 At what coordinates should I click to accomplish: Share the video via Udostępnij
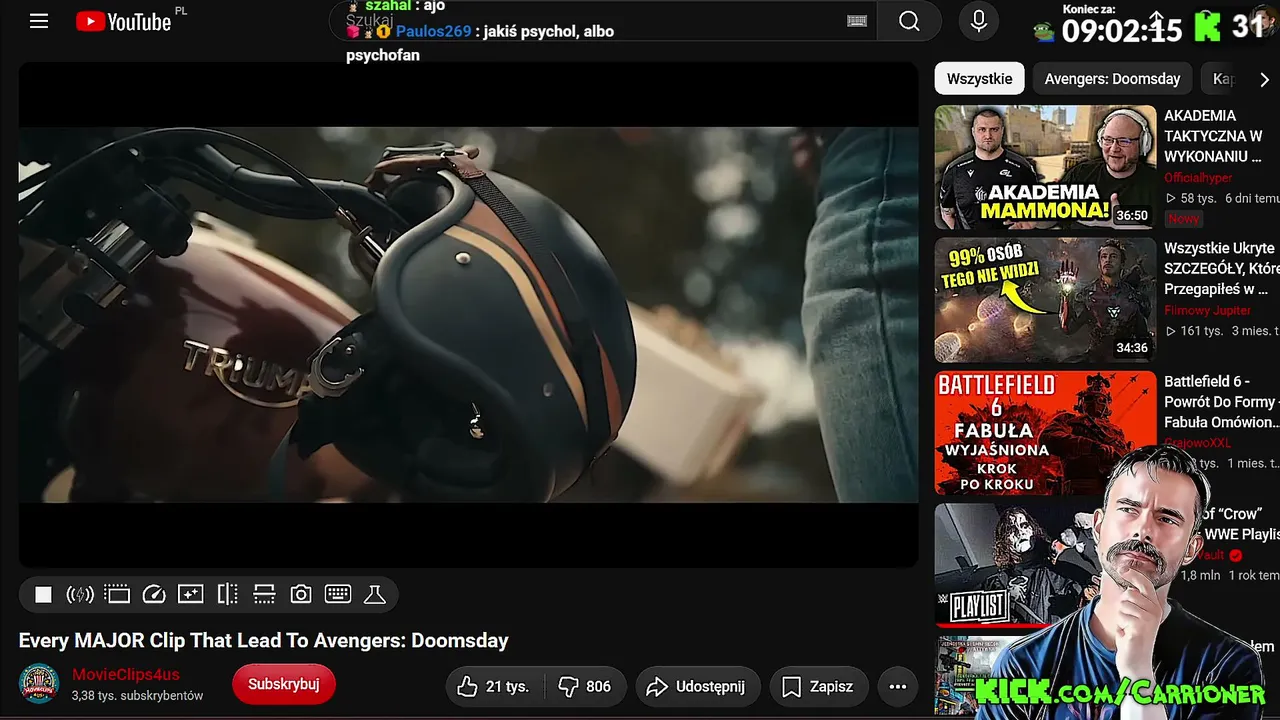(697, 686)
